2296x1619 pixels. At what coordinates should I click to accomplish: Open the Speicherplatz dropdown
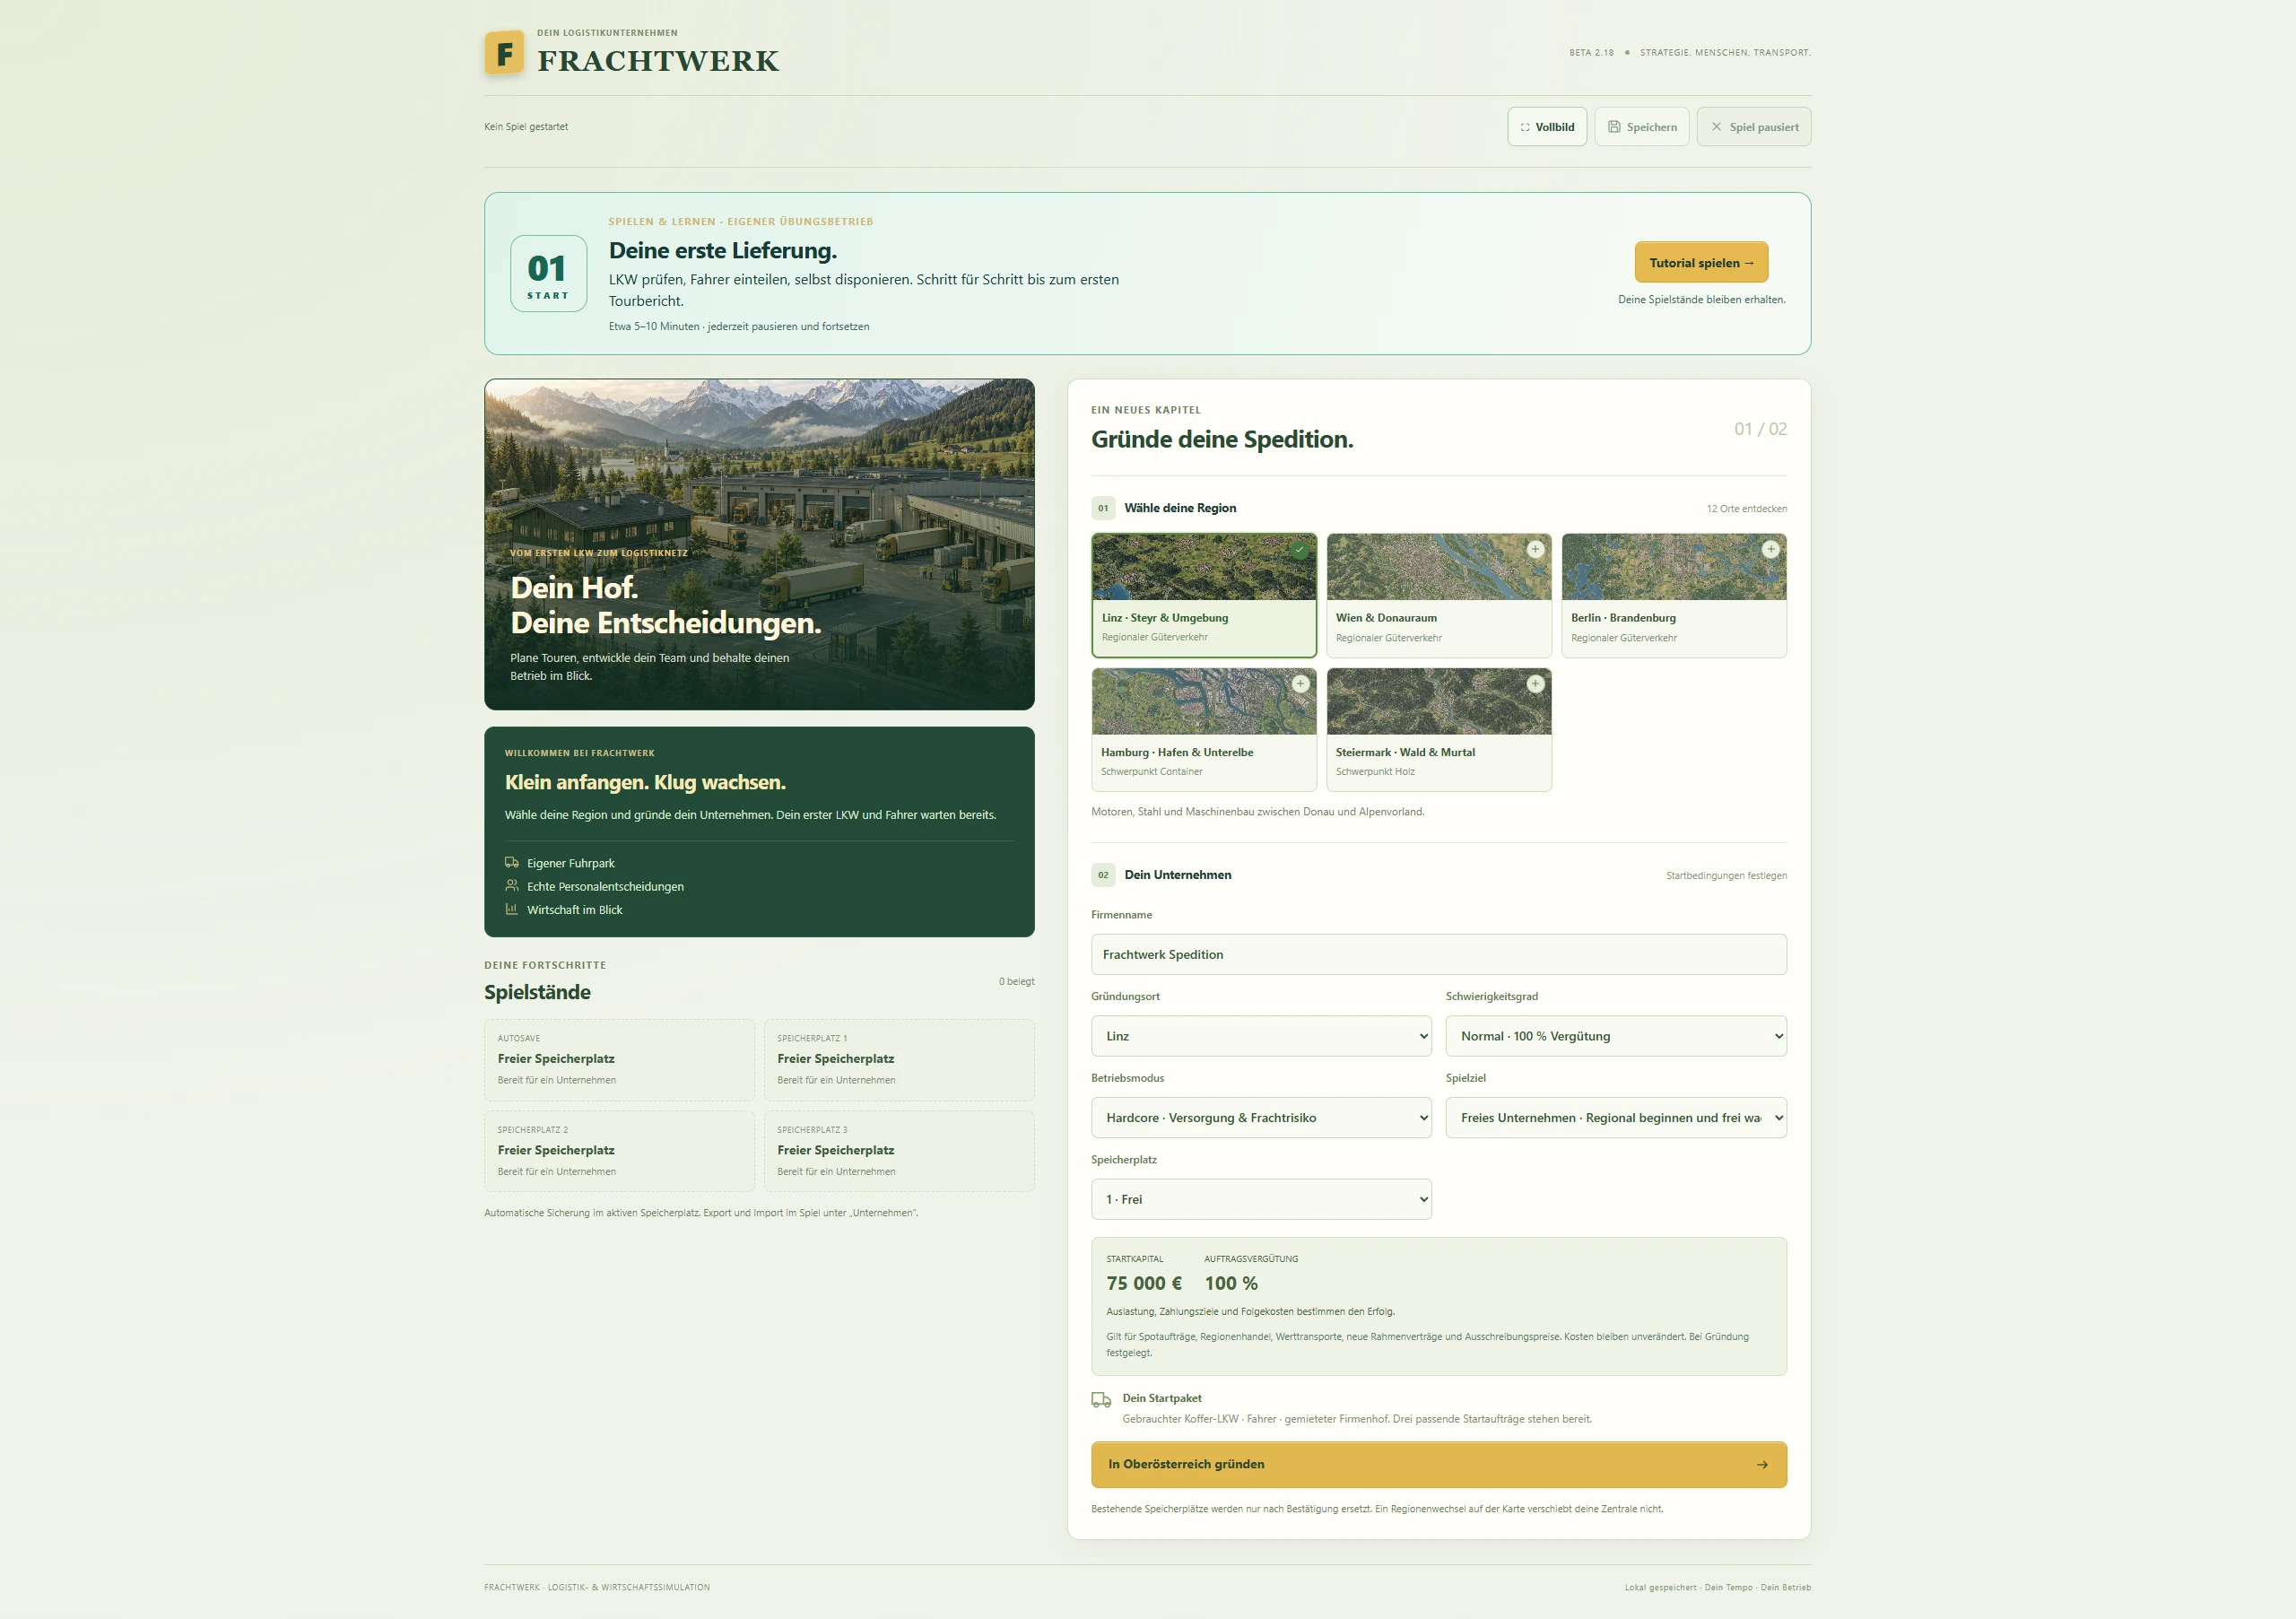tap(1261, 1199)
